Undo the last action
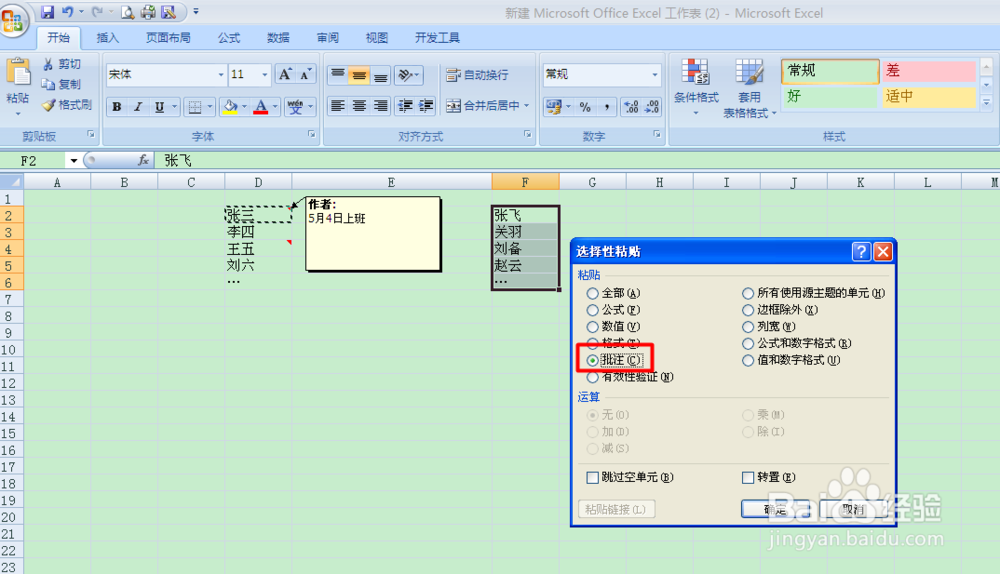Image resolution: width=1000 pixels, height=574 pixels. click(x=68, y=11)
